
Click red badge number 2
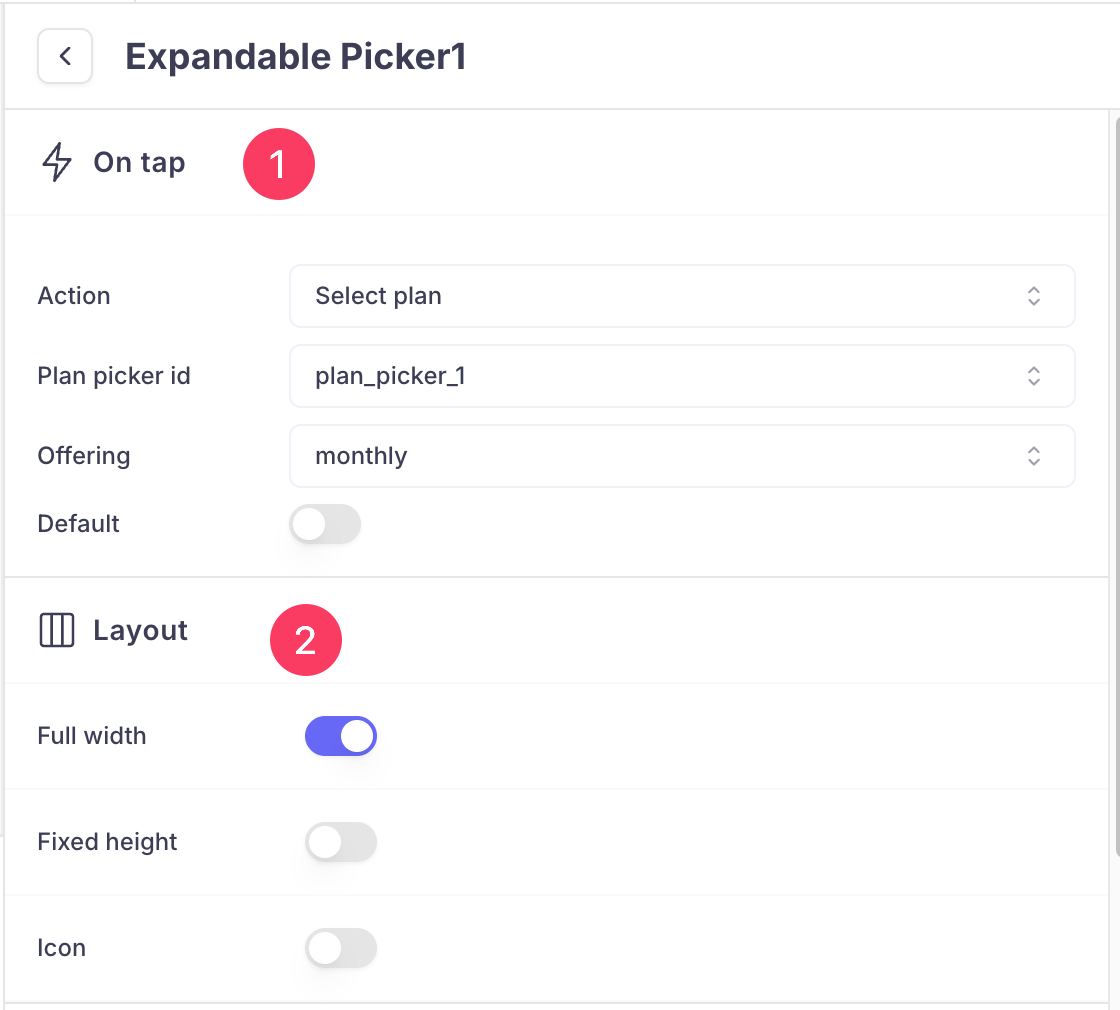pos(306,640)
